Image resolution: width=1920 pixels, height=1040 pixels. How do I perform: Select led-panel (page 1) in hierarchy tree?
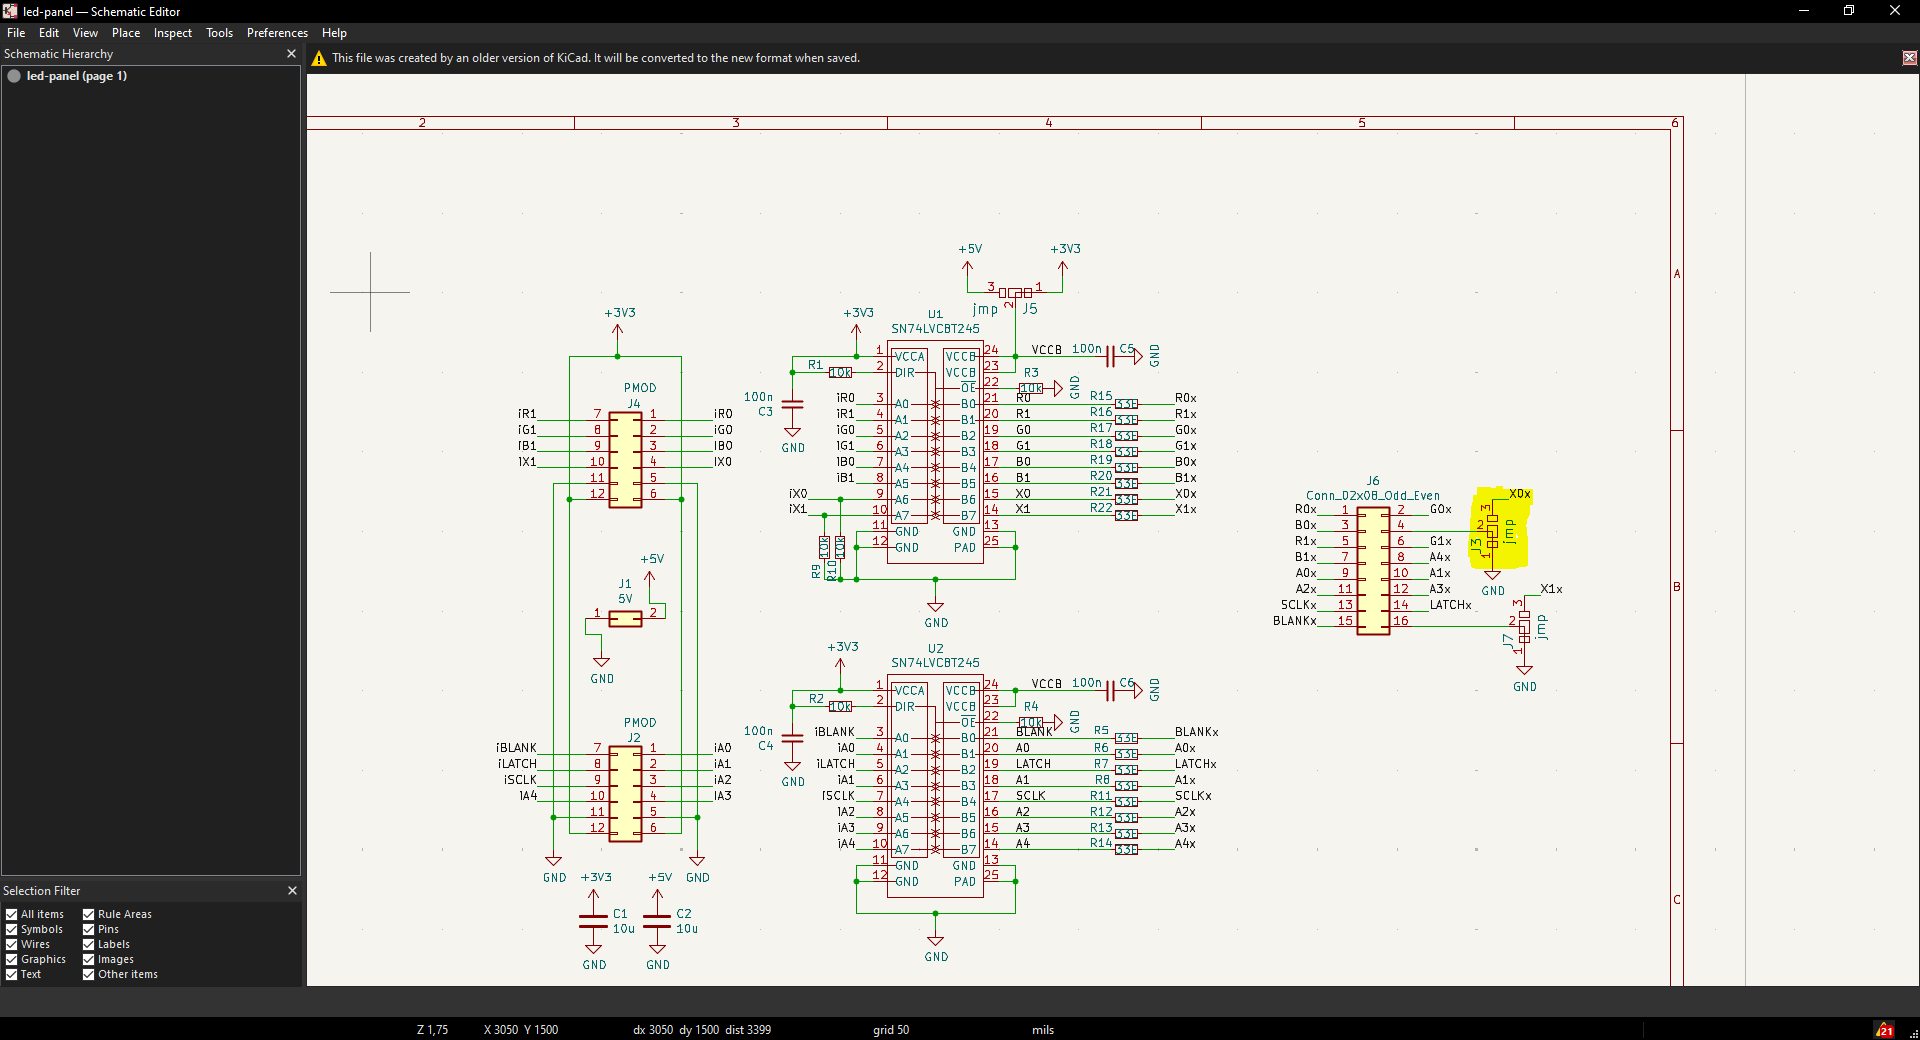[76, 76]
